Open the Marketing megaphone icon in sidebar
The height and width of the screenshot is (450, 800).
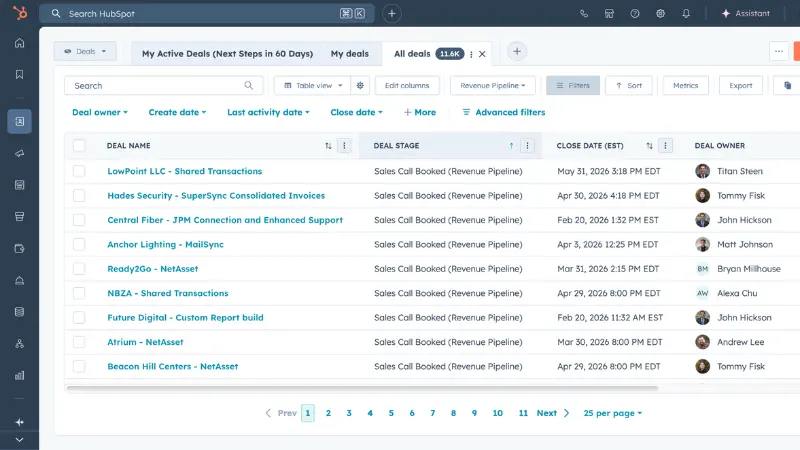pyautogui.click(x=19, y=153)
